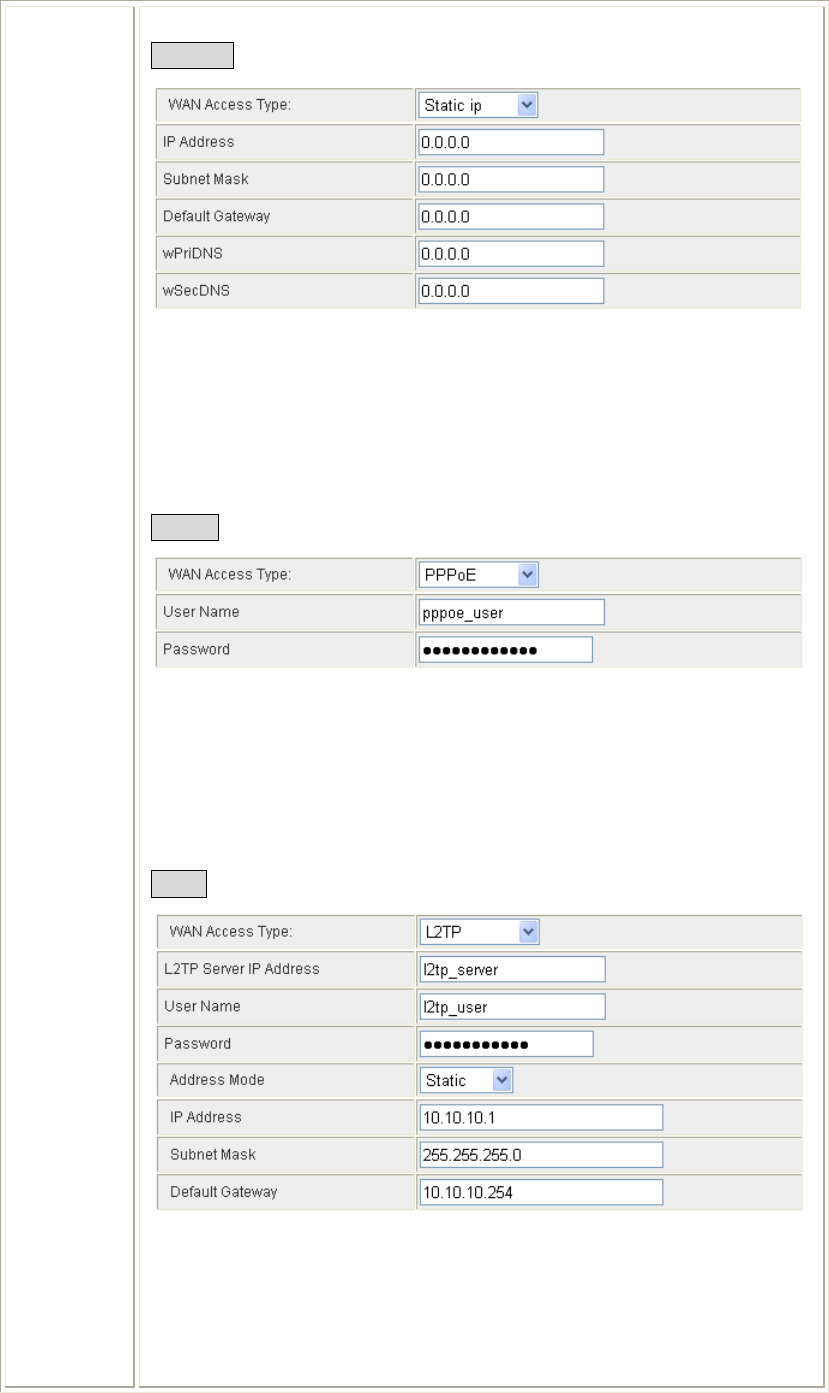
Task: Select the Default Gateway field showing 0.0.0.0
Action: [511, 216]
